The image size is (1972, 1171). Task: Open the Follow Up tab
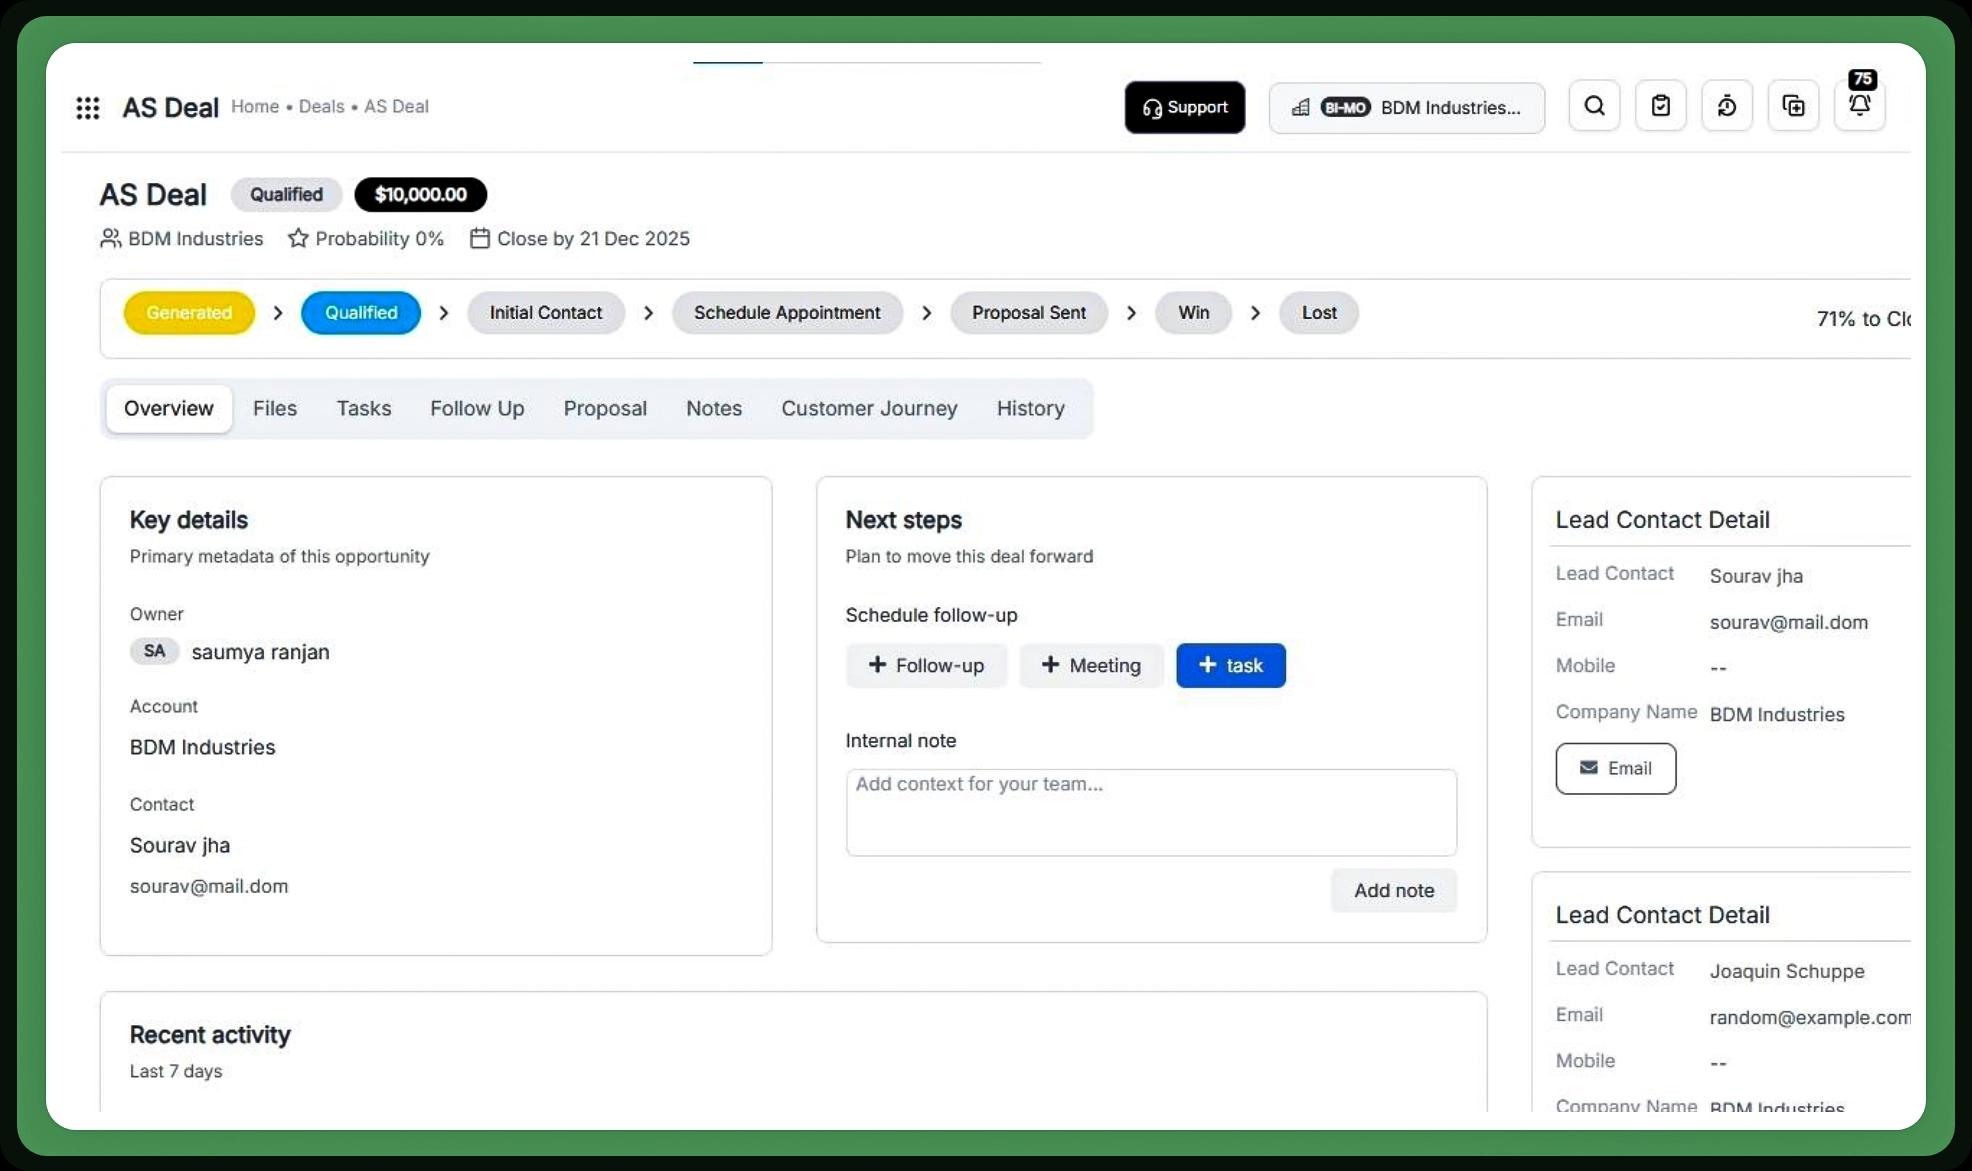point(477,408)
